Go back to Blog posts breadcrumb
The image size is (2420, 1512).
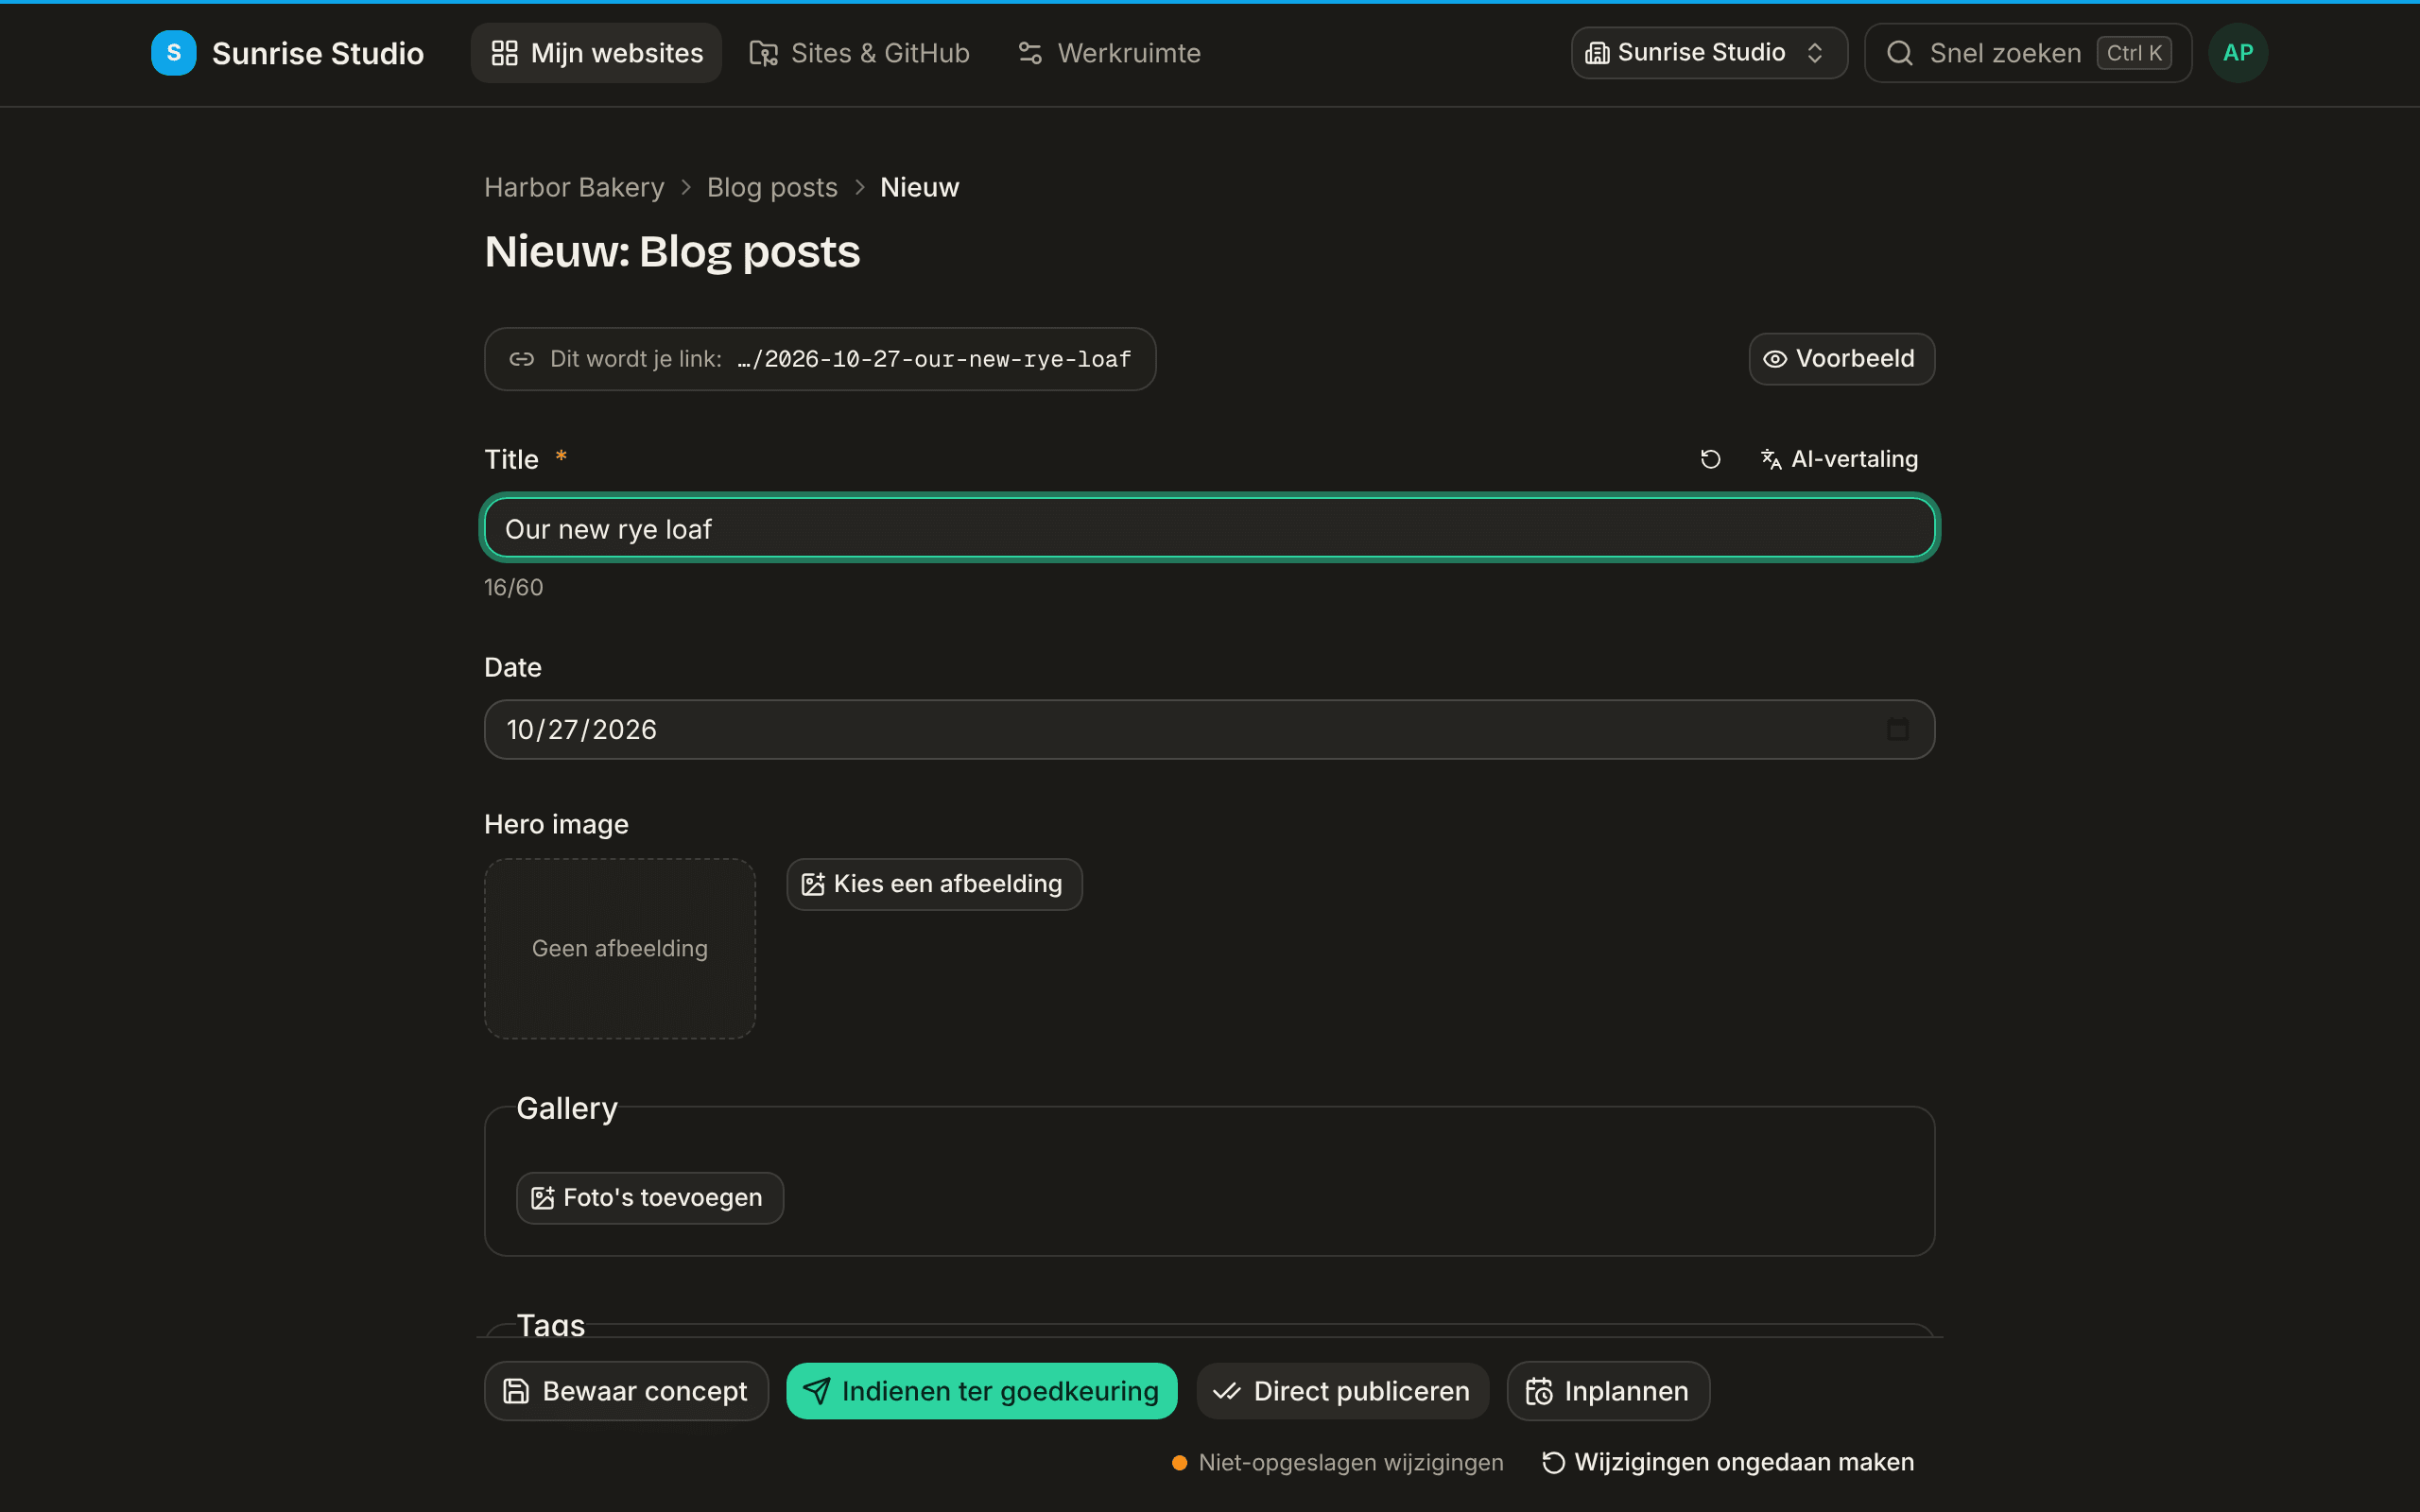point(772,187)
